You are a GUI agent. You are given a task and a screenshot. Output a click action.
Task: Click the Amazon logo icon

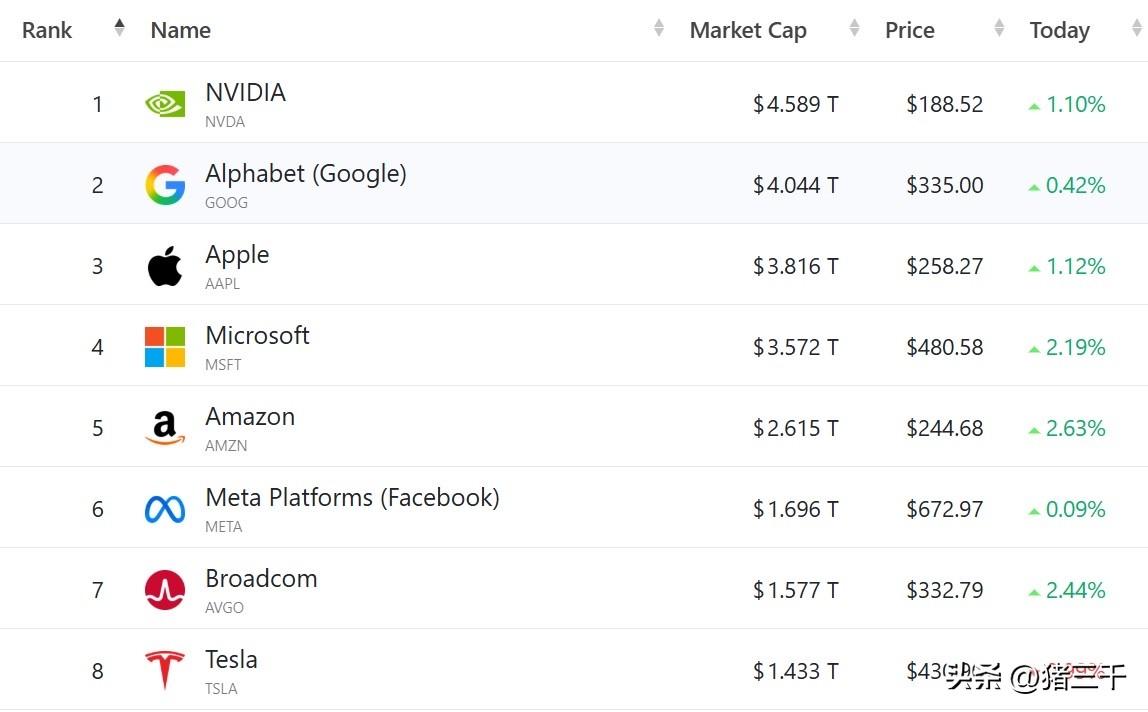pos(165,429)
